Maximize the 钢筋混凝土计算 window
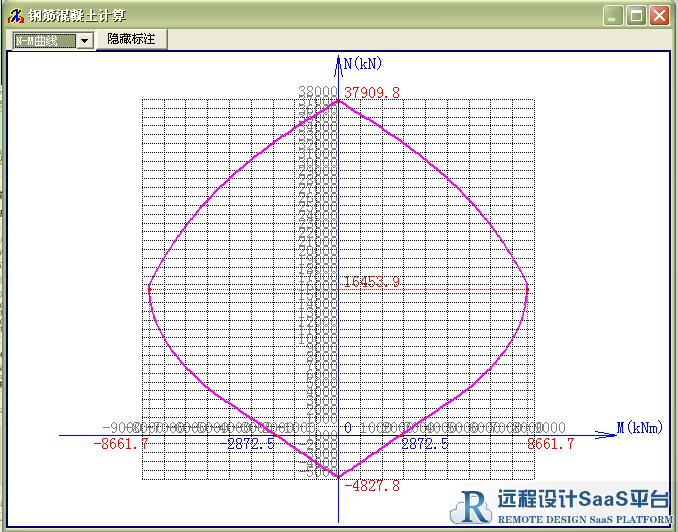 coord(637,15)
